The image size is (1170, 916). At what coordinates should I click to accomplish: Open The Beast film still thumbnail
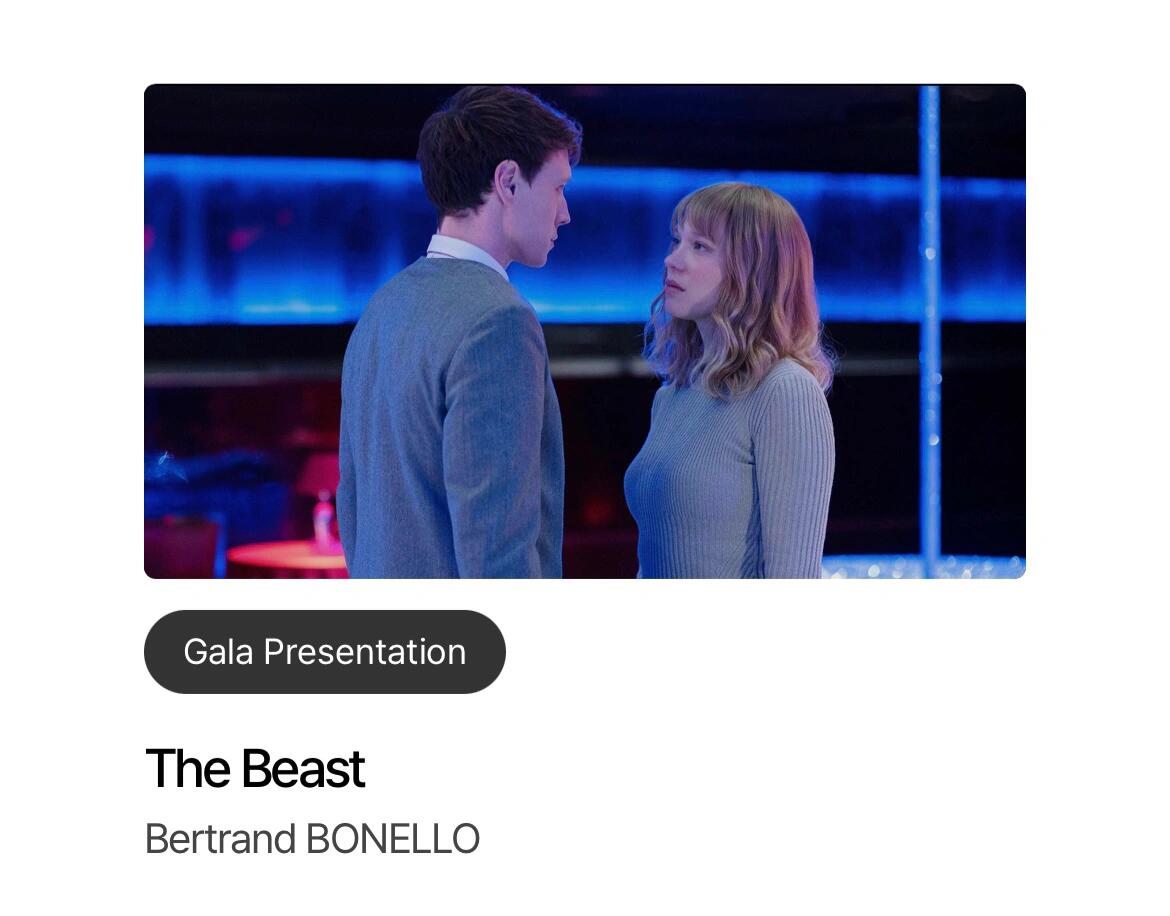(584, 331)
